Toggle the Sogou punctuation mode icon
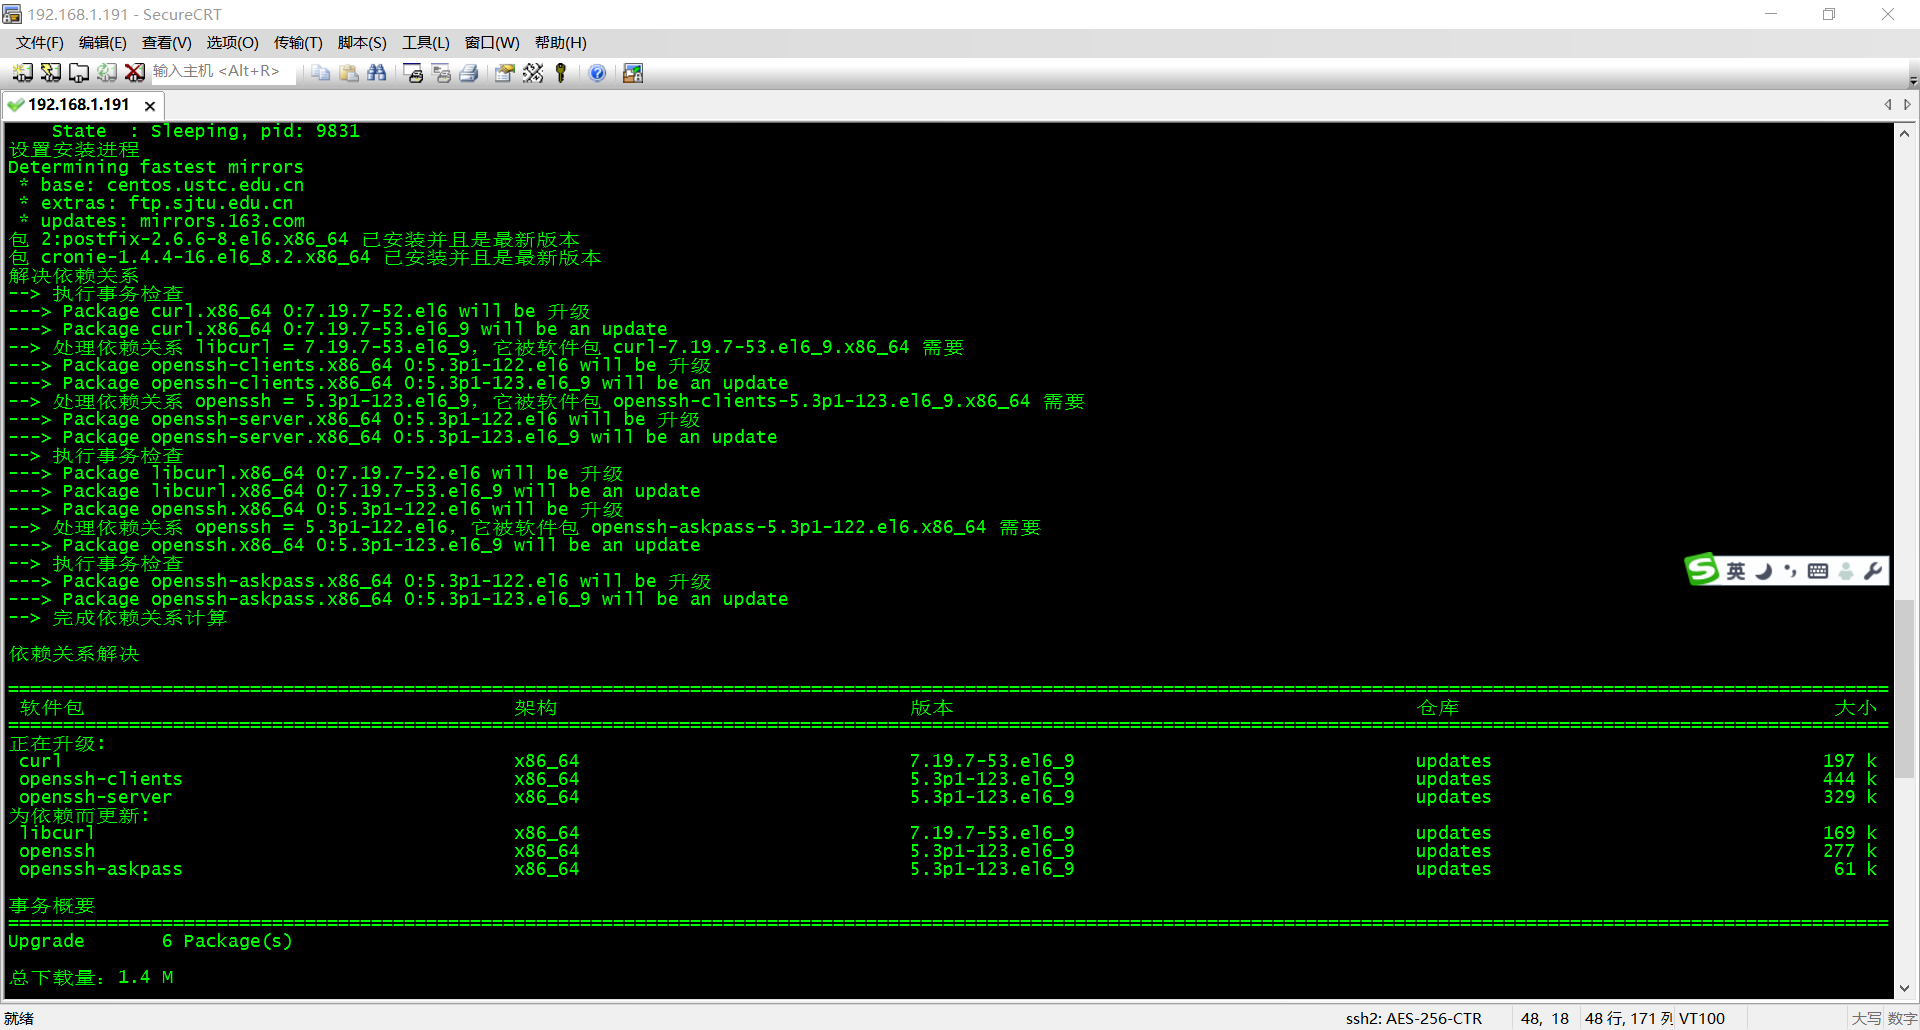This screenshot has height=1030, width=1920. click(1790, 571)
